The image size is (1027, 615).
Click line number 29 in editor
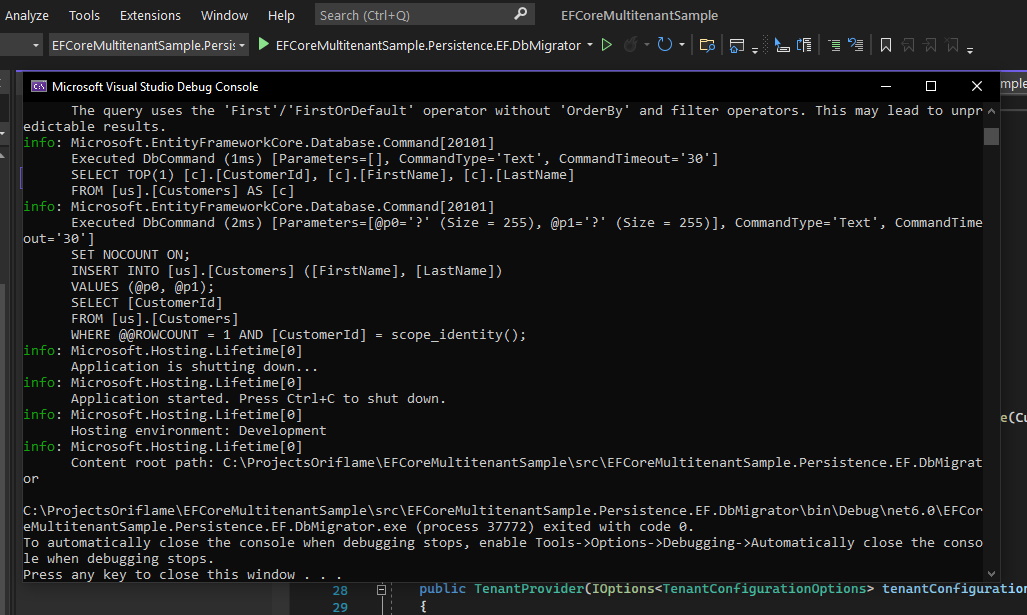click(340, 607)
